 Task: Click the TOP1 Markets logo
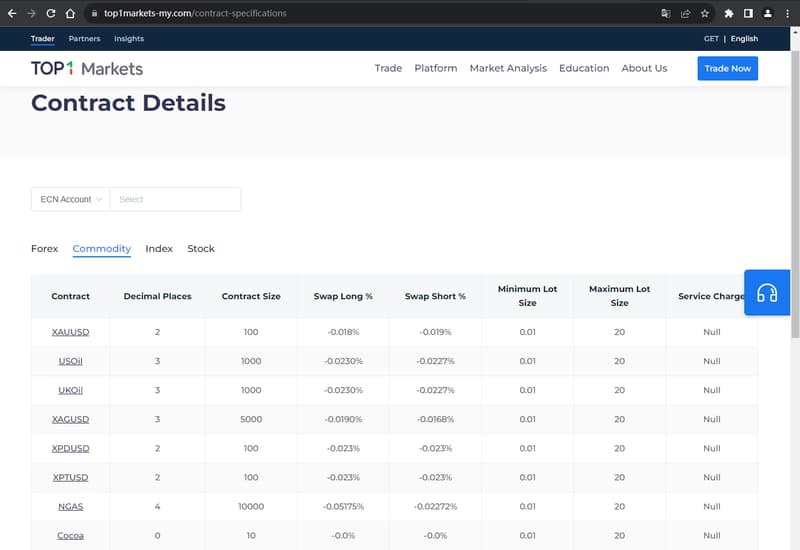87,68
